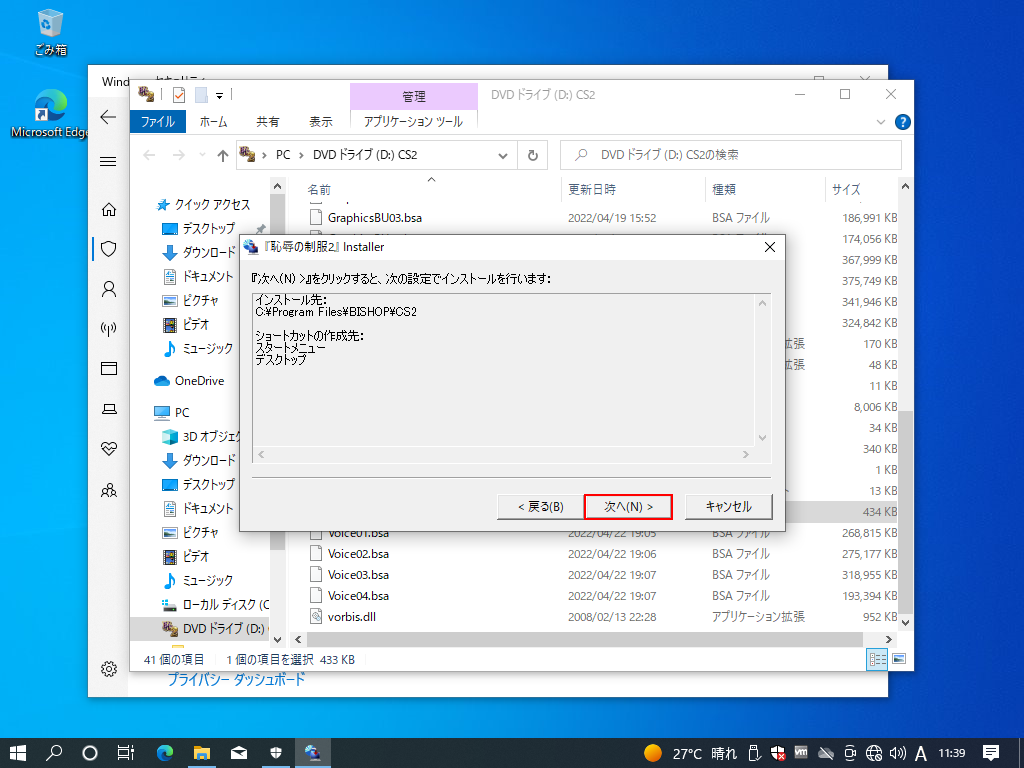Screen dimensions: 1024x768
Task: Open recent locations dropdown arrow
Action: click(202, 155)
